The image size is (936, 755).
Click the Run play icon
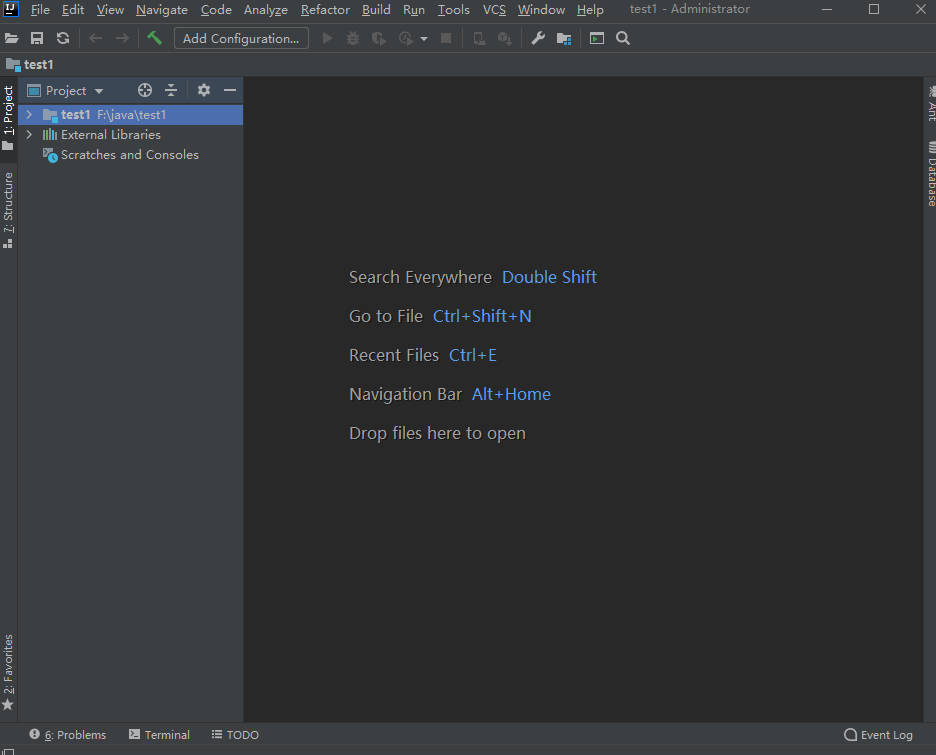327,39
